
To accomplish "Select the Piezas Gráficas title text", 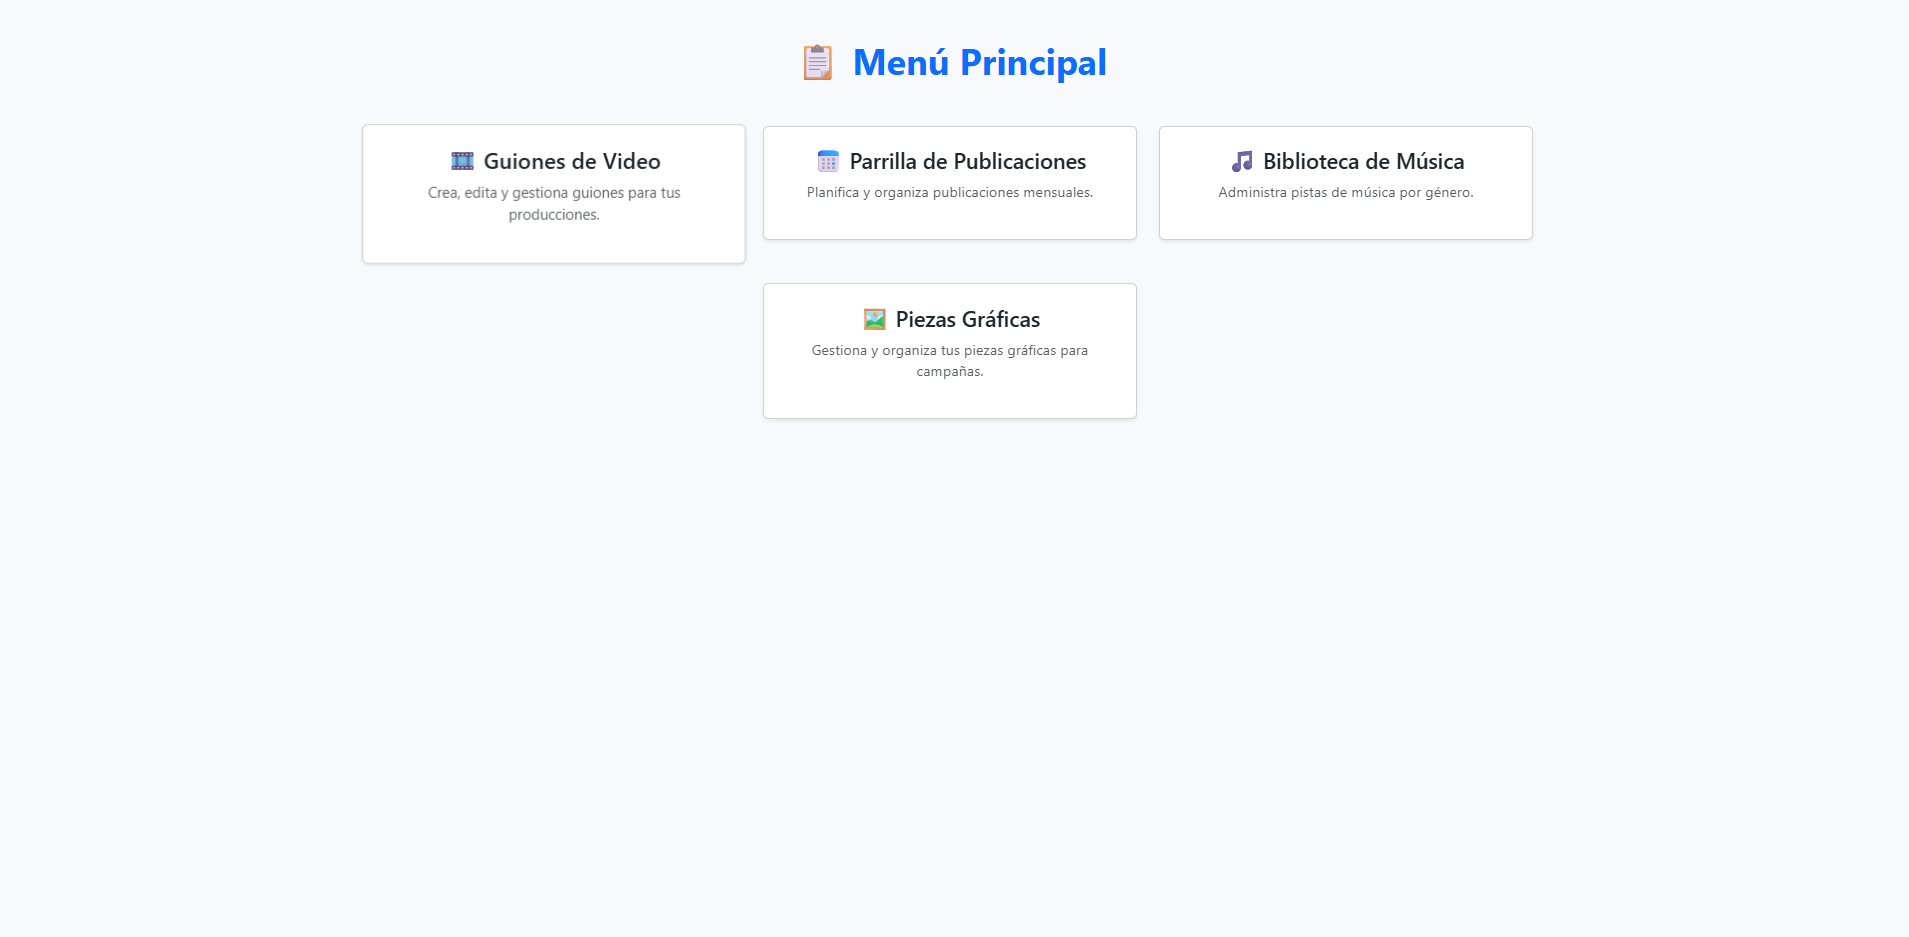I will coord(967,318).
